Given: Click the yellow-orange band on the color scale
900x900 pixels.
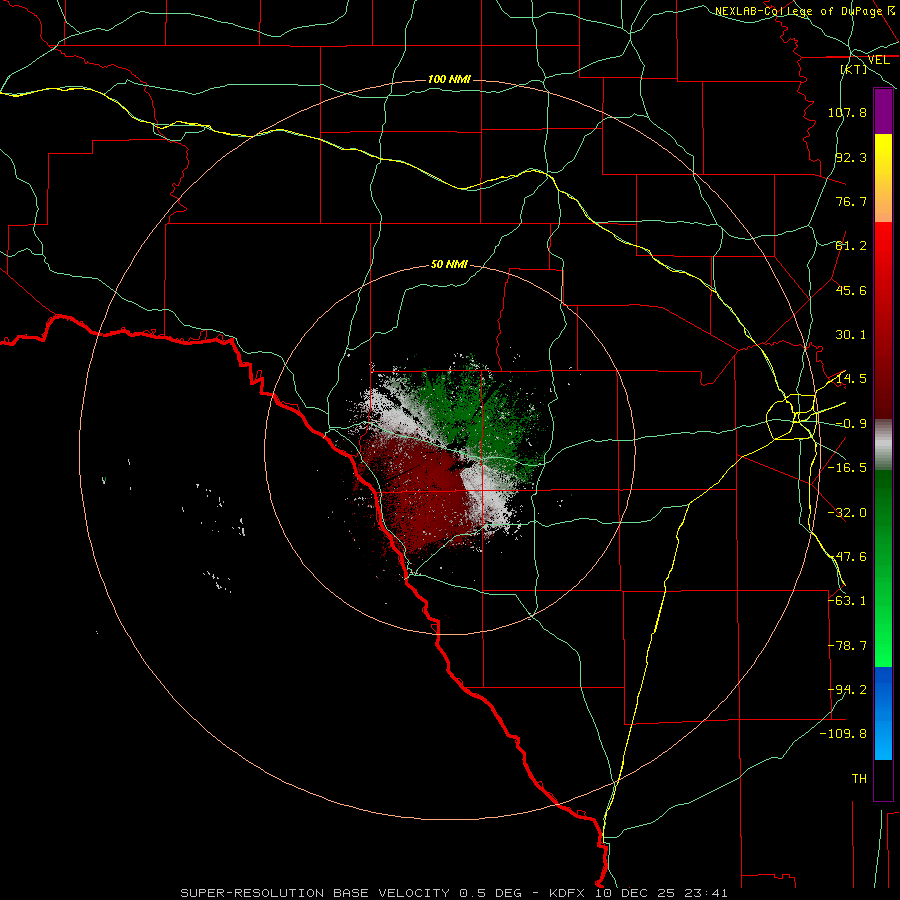Looking at the screenshot, I should [x=883, y=178].
